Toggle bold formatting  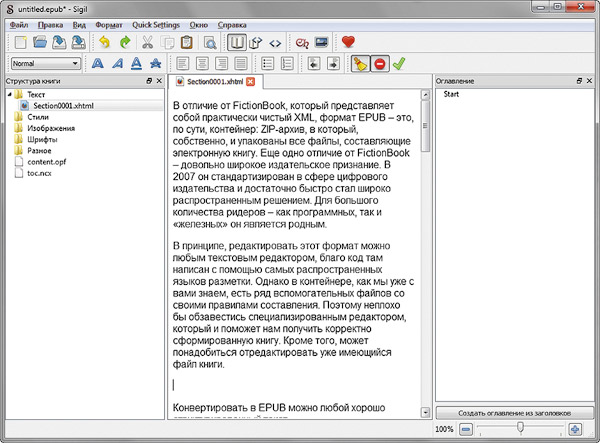pyautogui.click(x=98, y=64)
